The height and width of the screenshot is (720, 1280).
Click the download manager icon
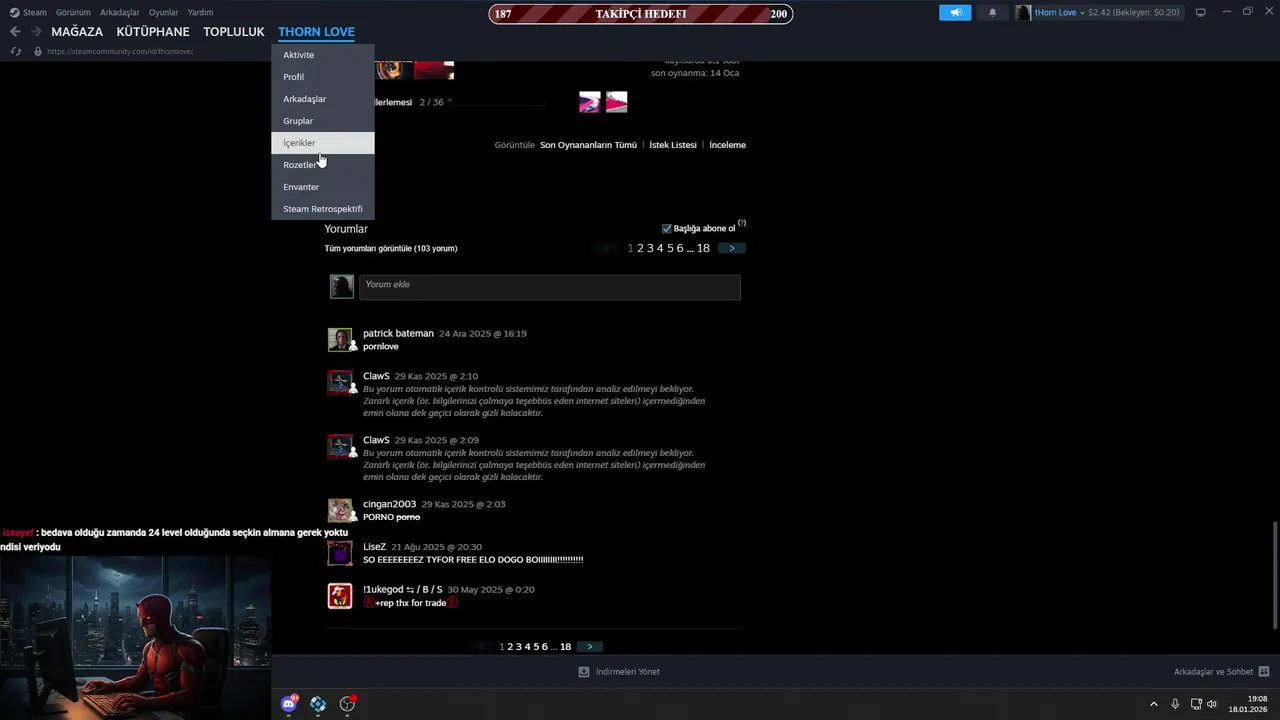[x=584, y=672]
